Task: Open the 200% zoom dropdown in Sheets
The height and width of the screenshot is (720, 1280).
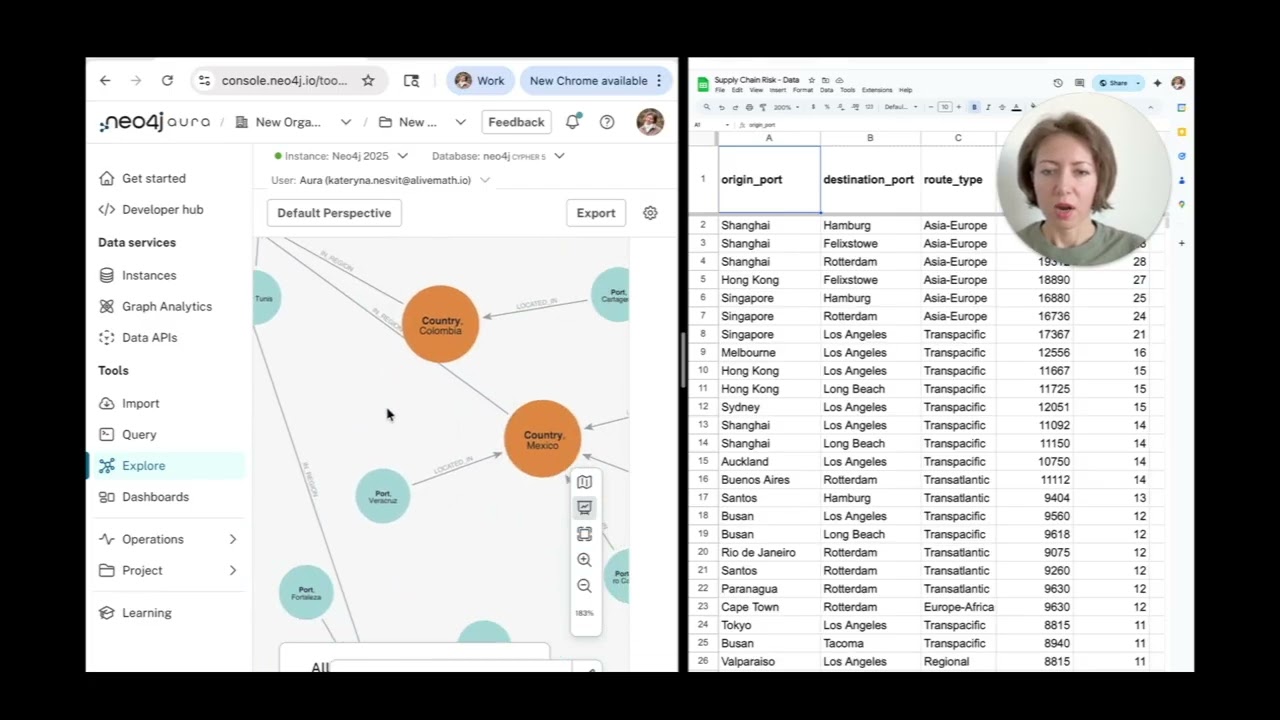Action: 785,107
